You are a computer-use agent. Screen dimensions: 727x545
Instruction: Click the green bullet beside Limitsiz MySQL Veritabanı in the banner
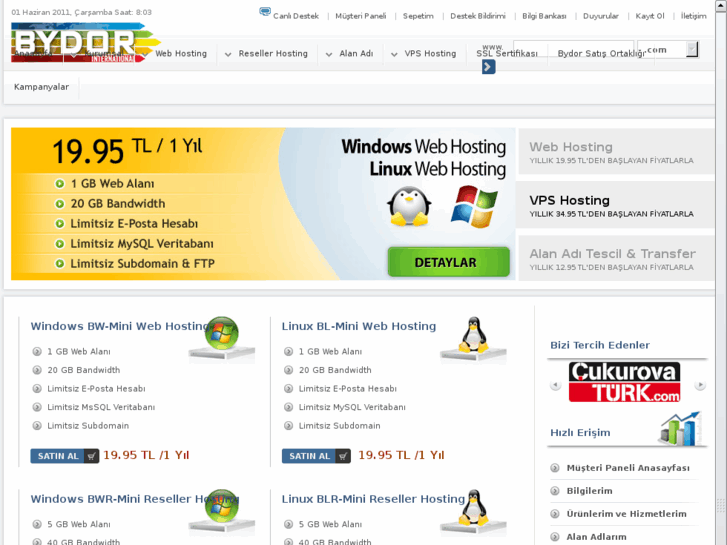pyautogui.click(x=60, y=244)
